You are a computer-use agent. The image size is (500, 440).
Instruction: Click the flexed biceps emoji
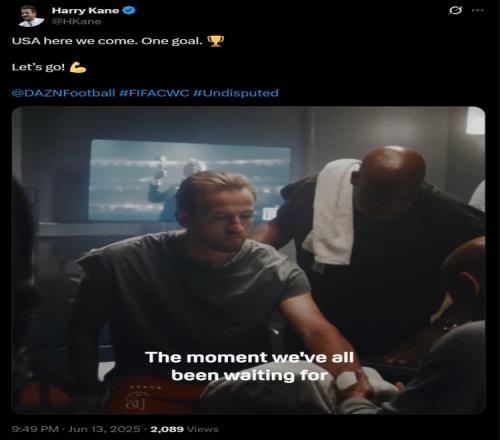[78, 67]
